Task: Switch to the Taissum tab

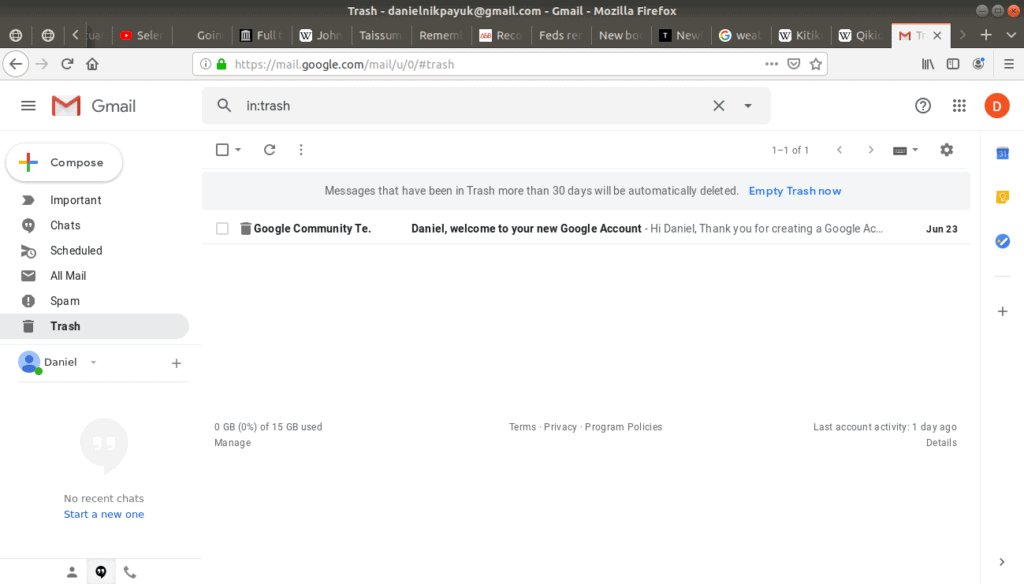Action: [x=381, y=35]
